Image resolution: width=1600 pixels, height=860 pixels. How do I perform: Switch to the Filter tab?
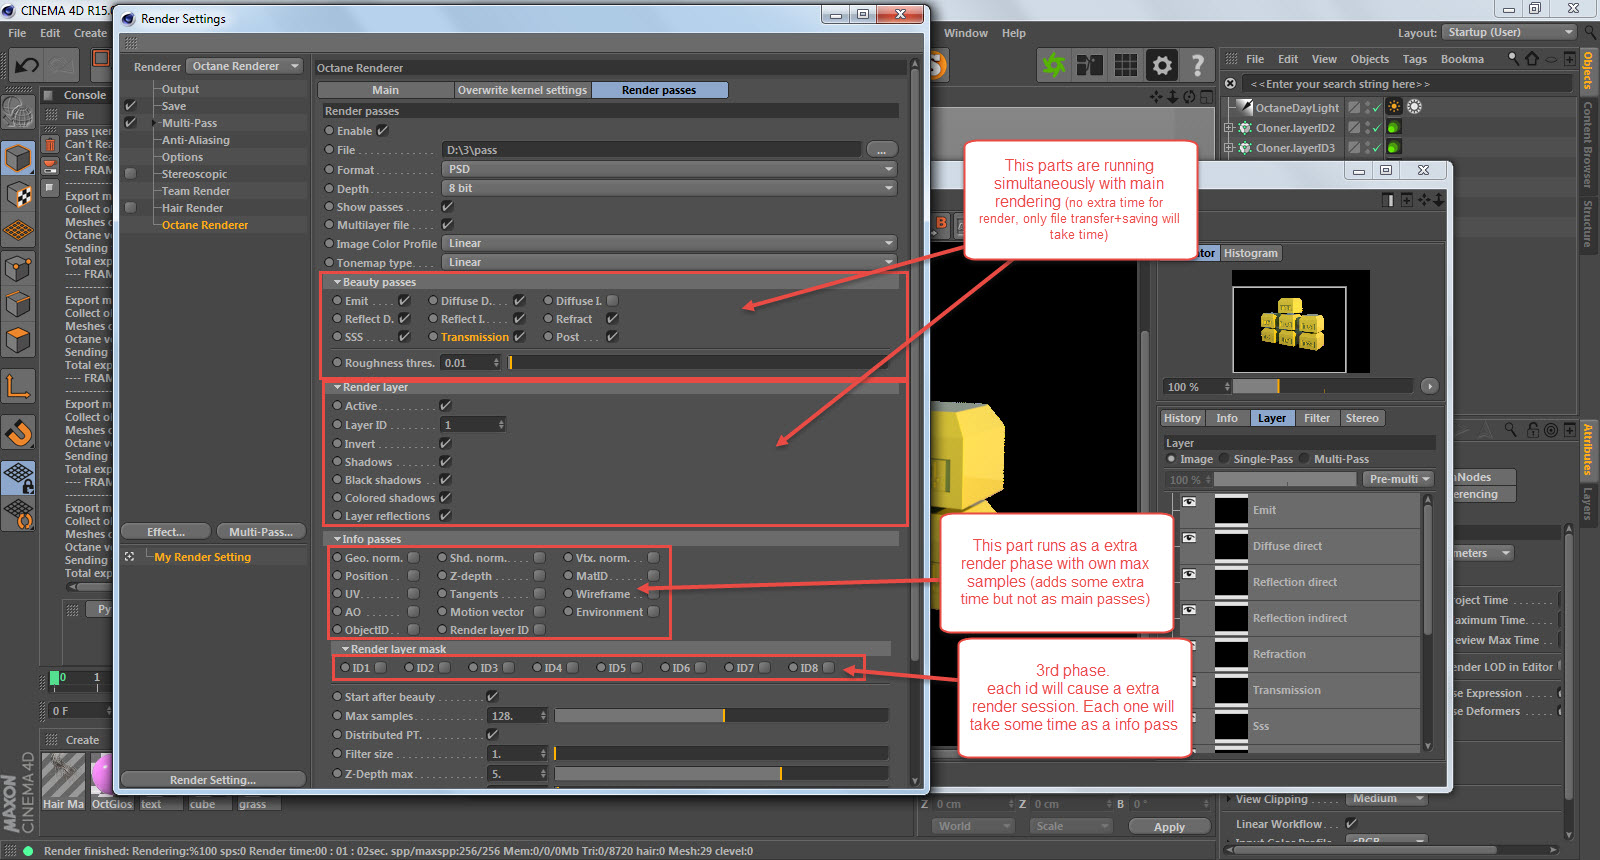(x=1317, y=418)
